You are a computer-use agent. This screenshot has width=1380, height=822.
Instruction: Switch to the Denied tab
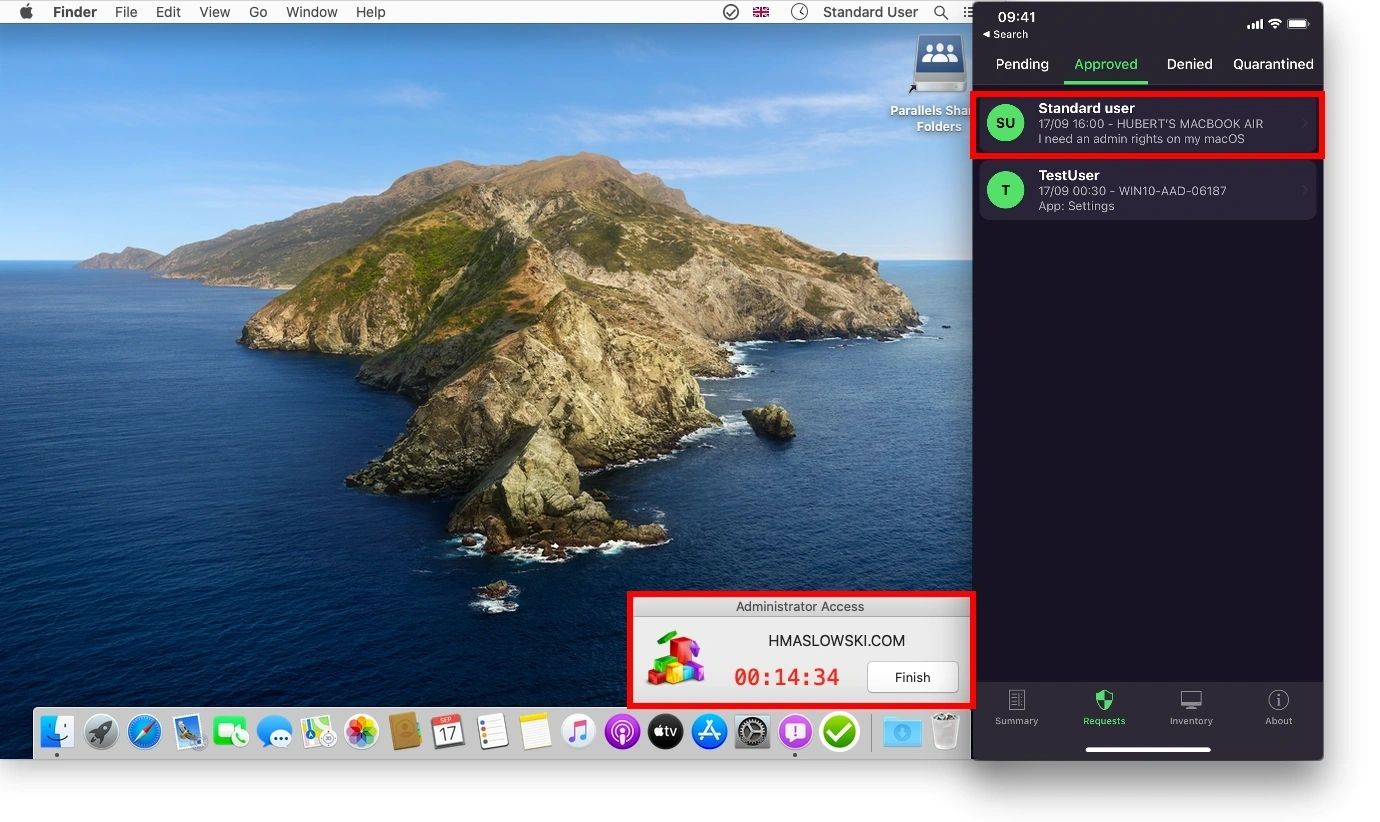click(x=1189, y=64)
